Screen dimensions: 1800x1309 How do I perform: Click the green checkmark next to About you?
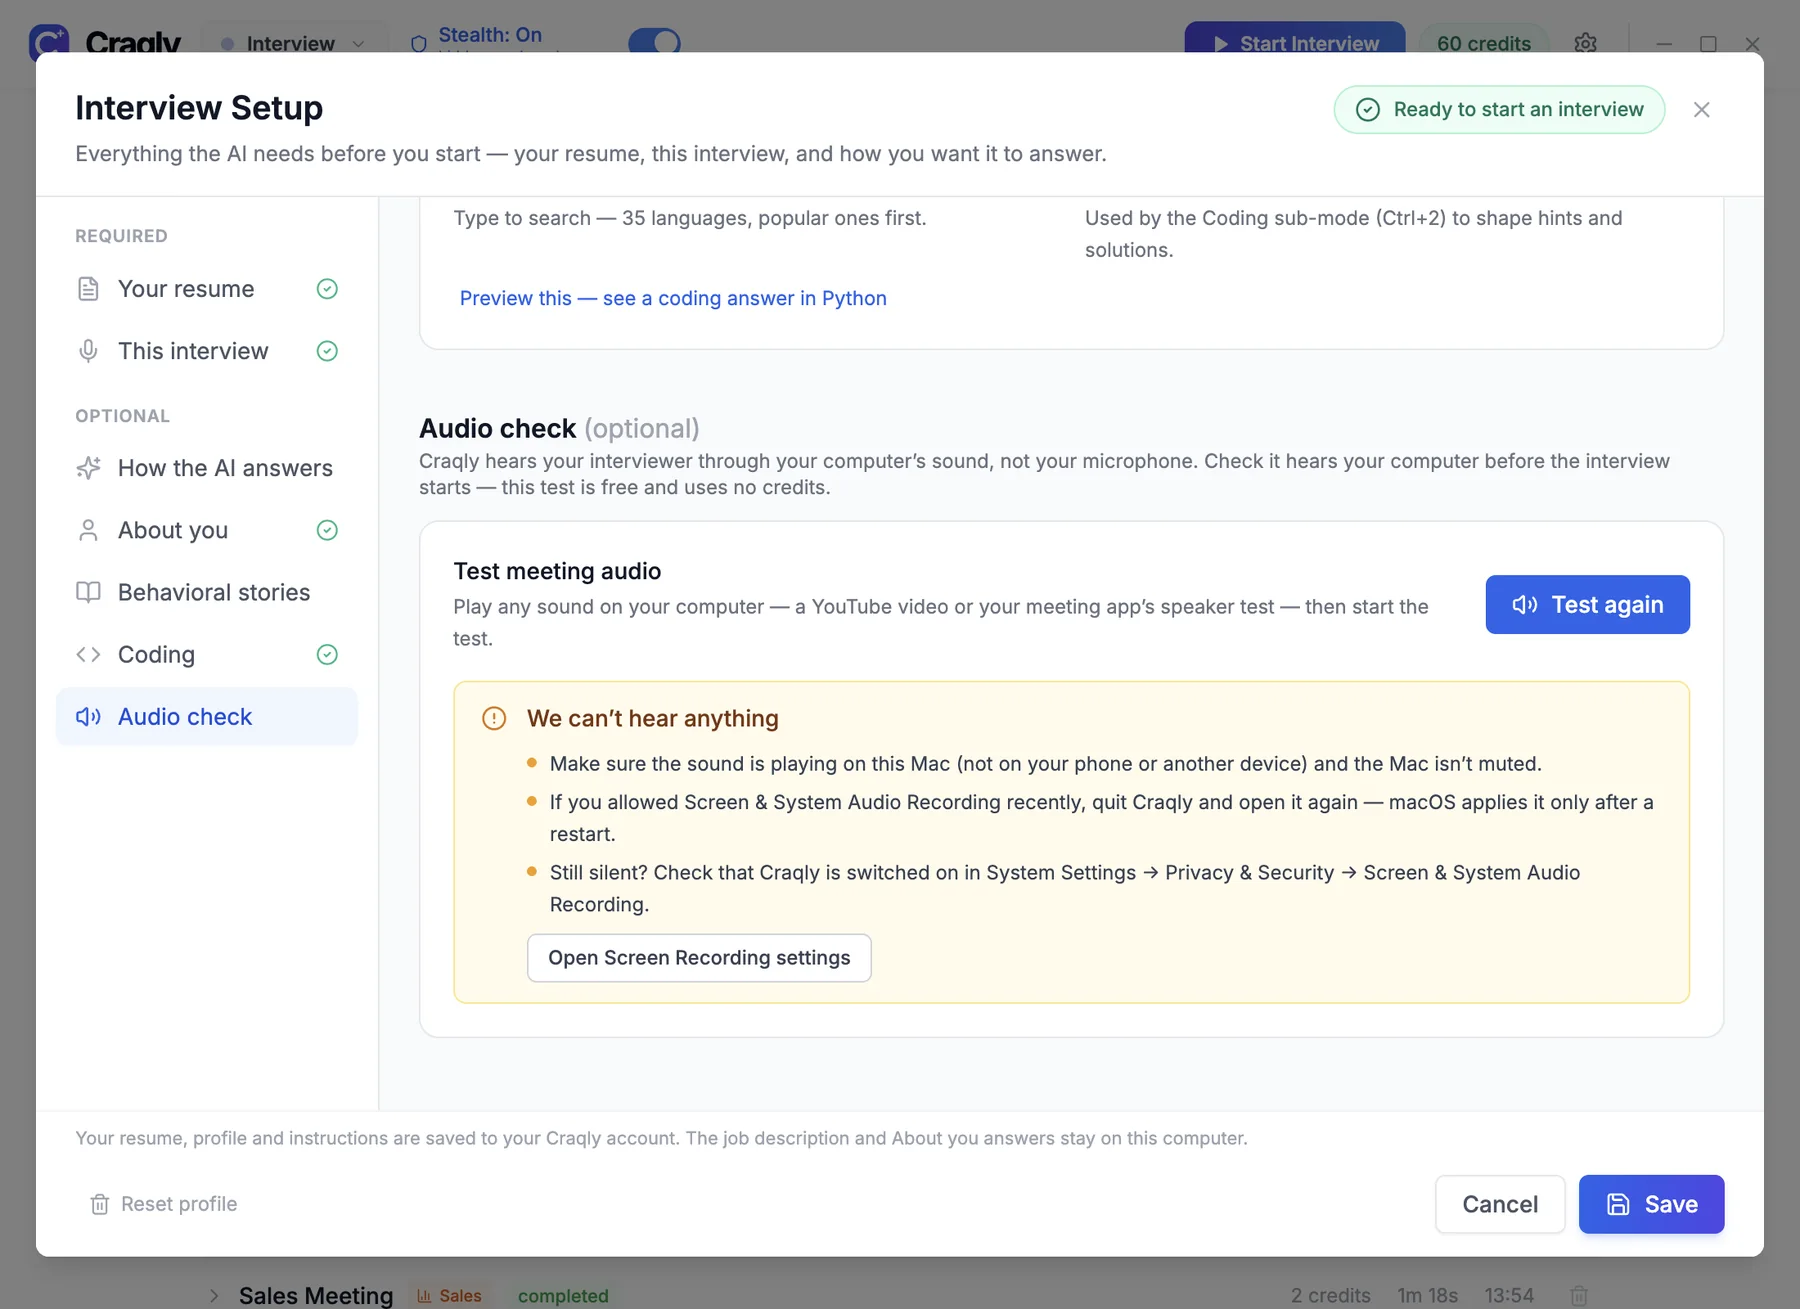coord(327,530)
